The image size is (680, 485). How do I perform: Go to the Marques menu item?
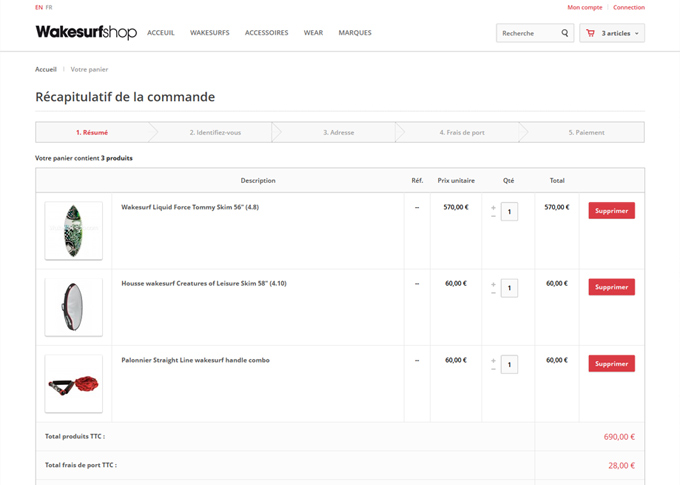(355, 33)
